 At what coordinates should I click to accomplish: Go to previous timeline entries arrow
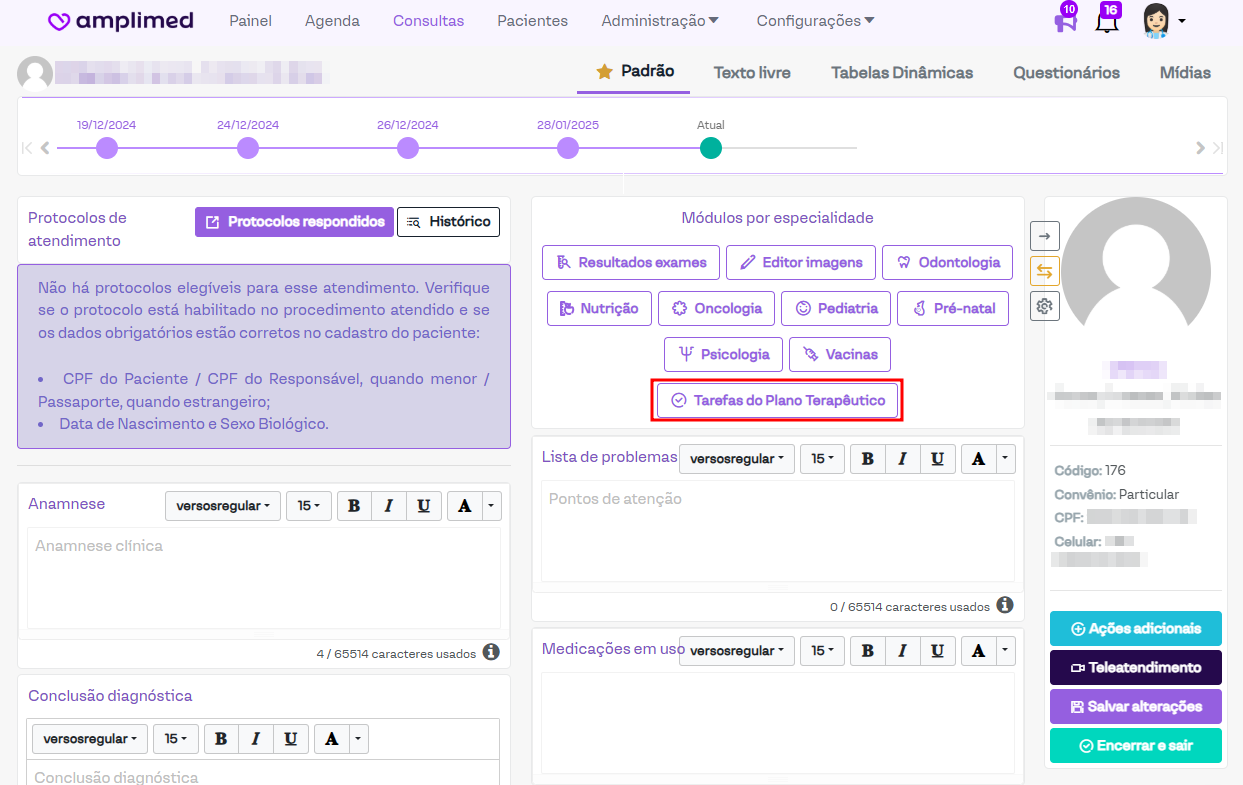coord(45,148)
